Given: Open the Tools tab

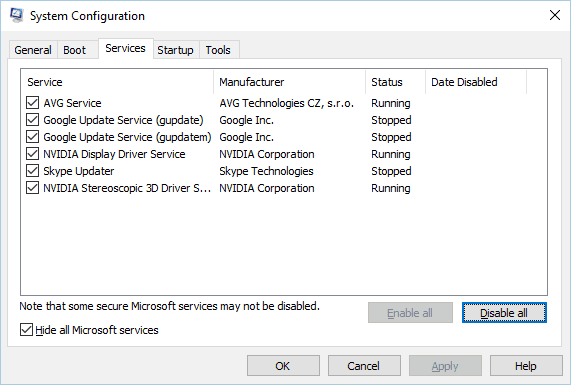Looking at the screenshot, I should pyautogui.click(x=218, y=50).
